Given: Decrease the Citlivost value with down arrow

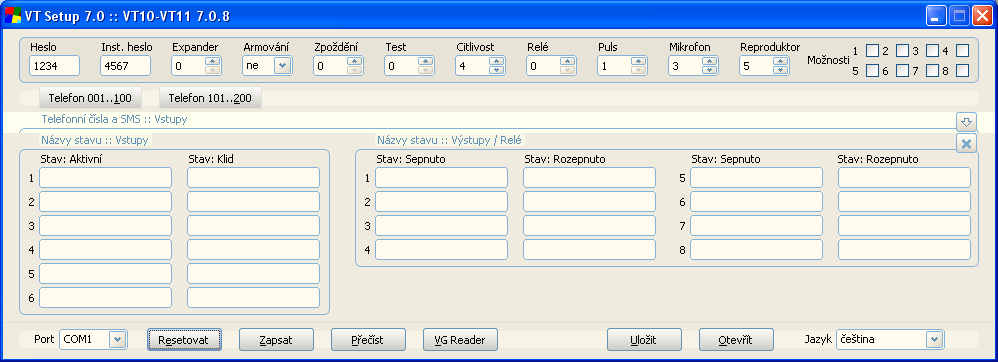Looking at the screenshot, I should point(496,69).
